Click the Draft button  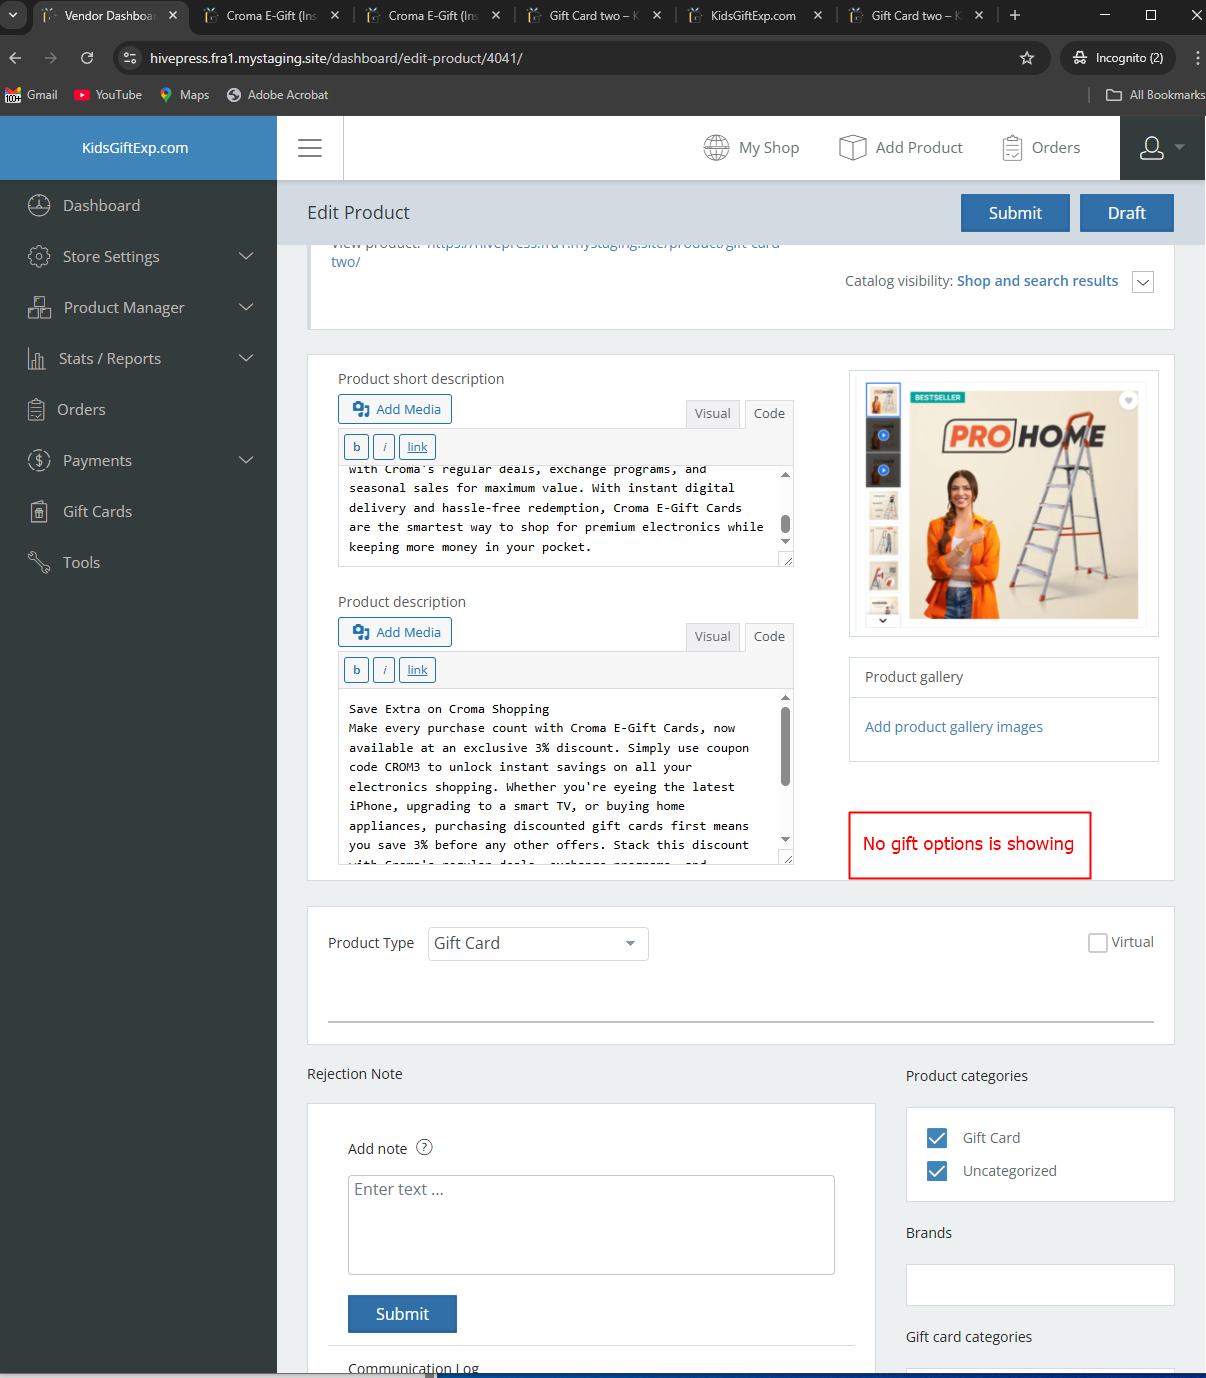(x=1126, y=213)
